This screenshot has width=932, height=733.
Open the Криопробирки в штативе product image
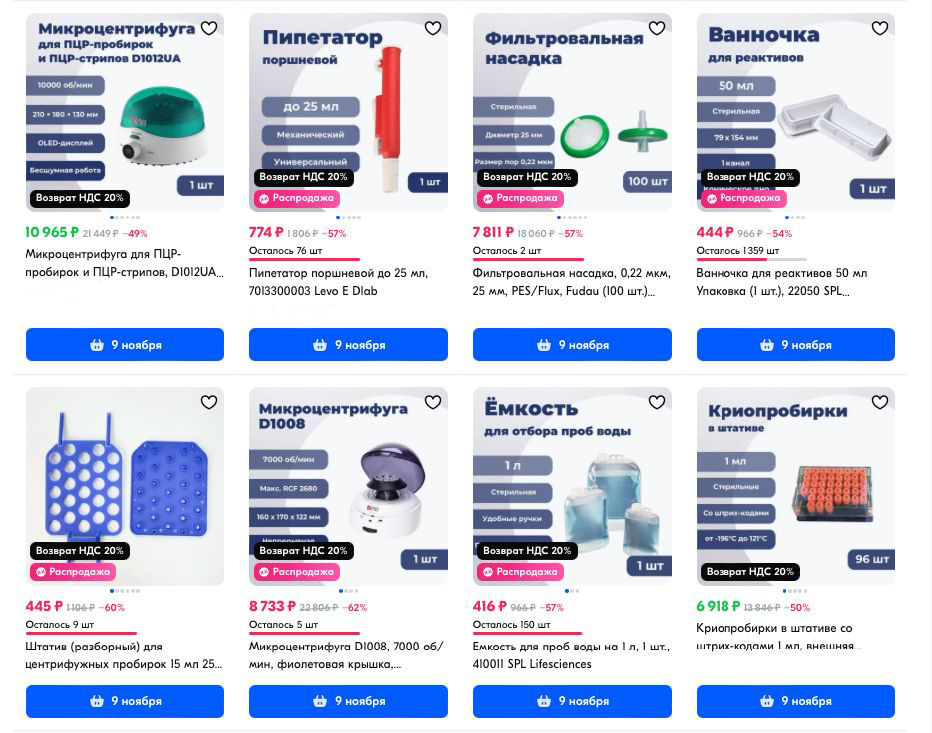point(796,486)
